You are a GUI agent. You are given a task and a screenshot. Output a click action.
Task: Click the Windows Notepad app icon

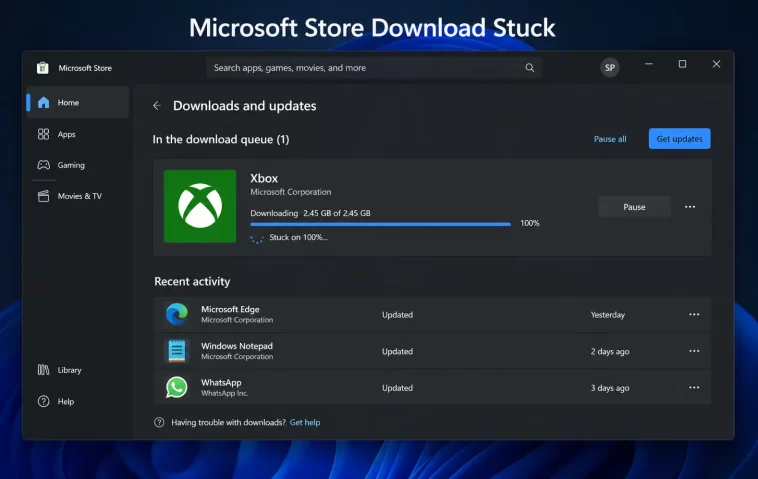177,351
